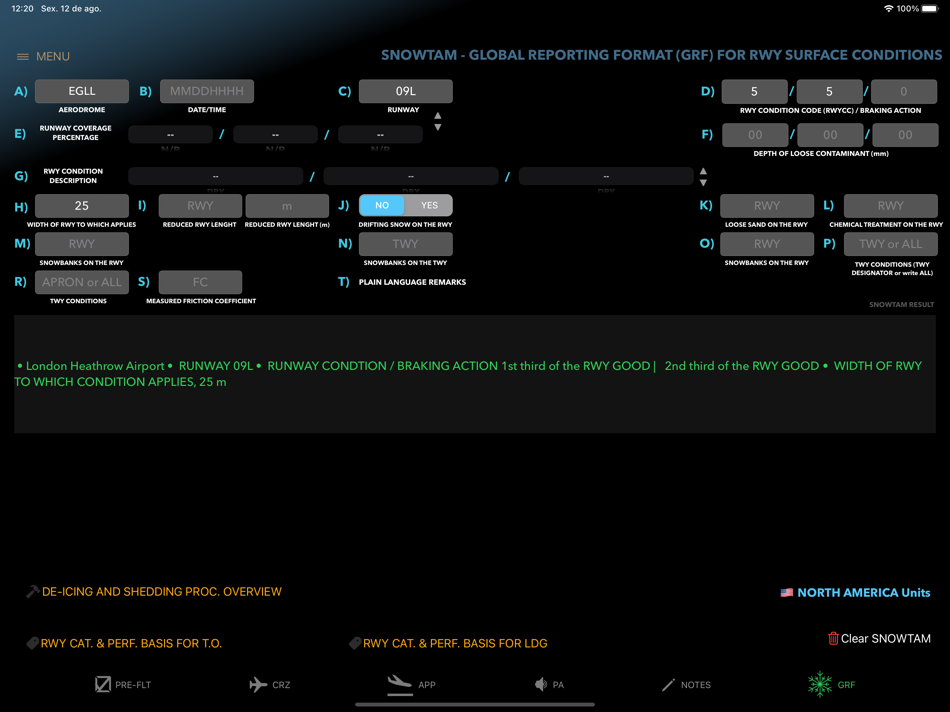Step down the RWY condition description
Screen dimensions: 950x712
tap(703, 182)
